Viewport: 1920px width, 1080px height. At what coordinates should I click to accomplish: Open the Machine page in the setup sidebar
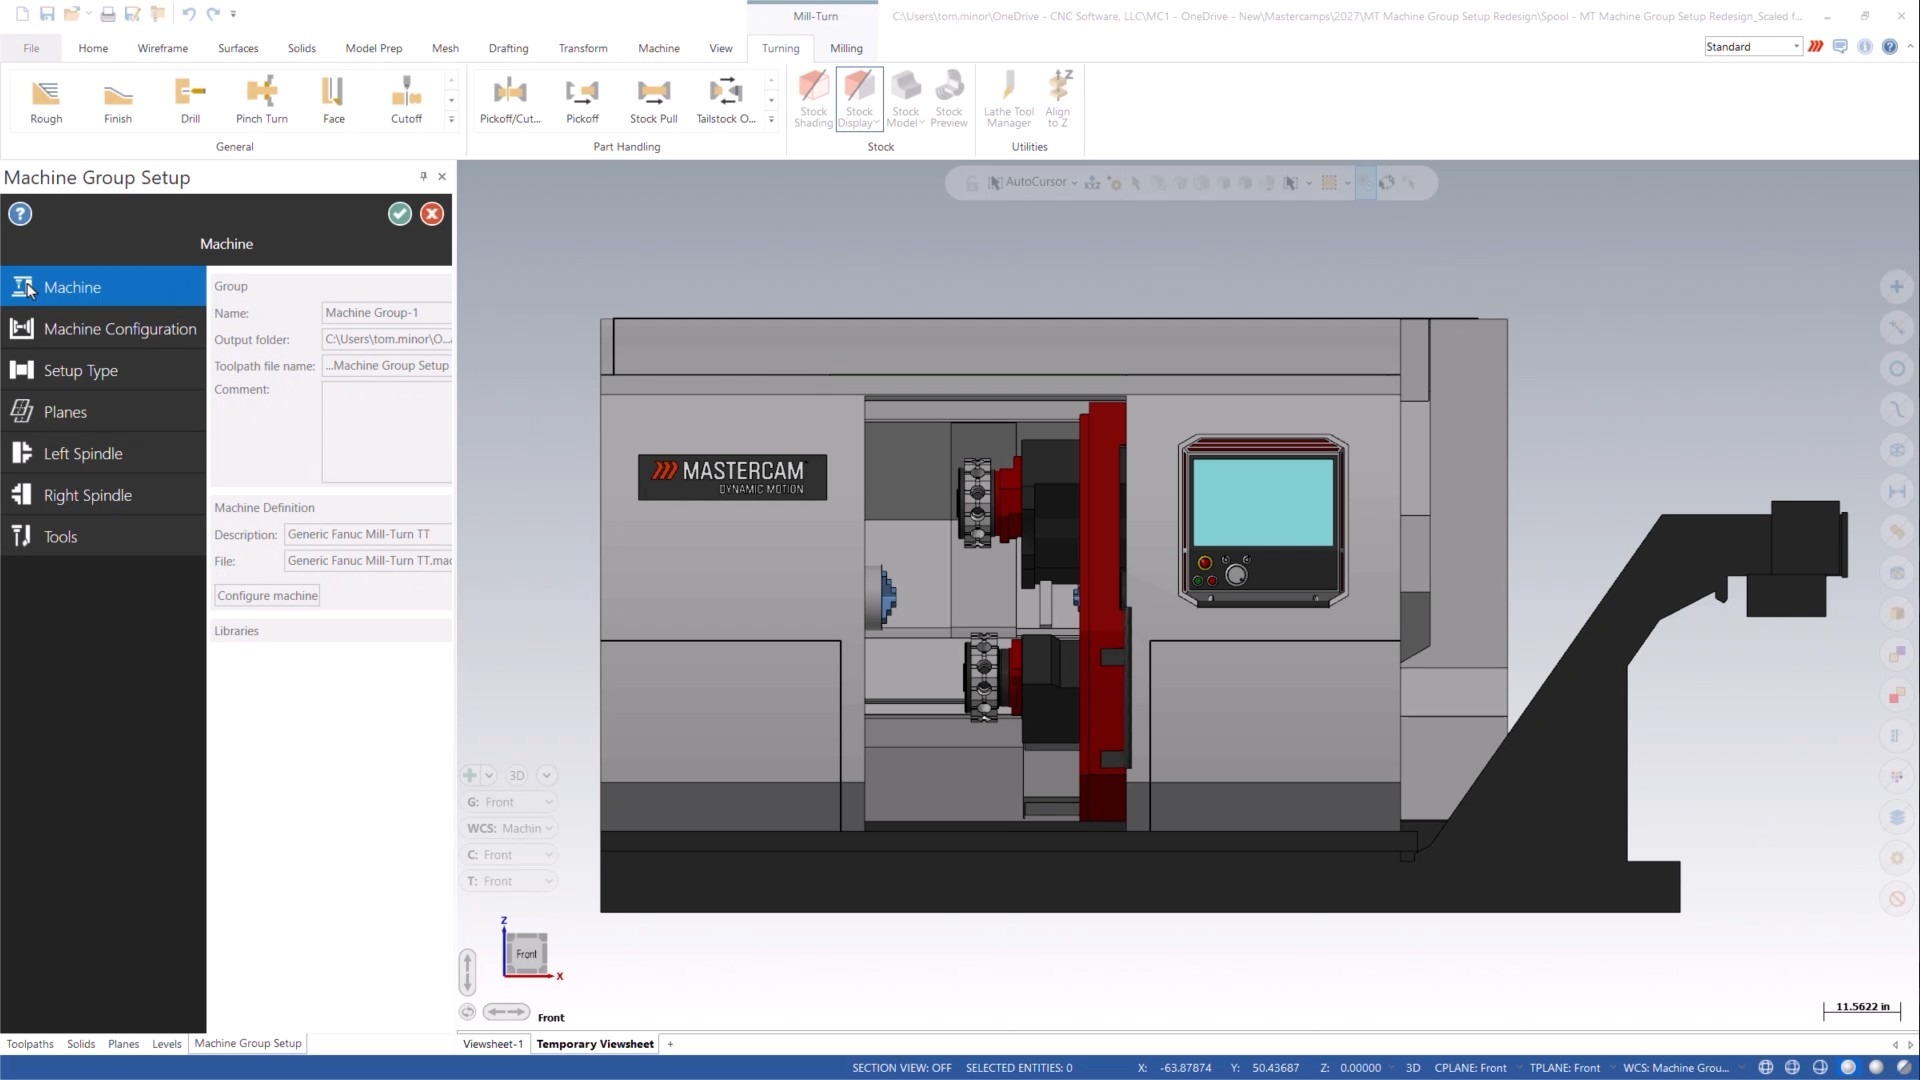[x=104, y=287]
